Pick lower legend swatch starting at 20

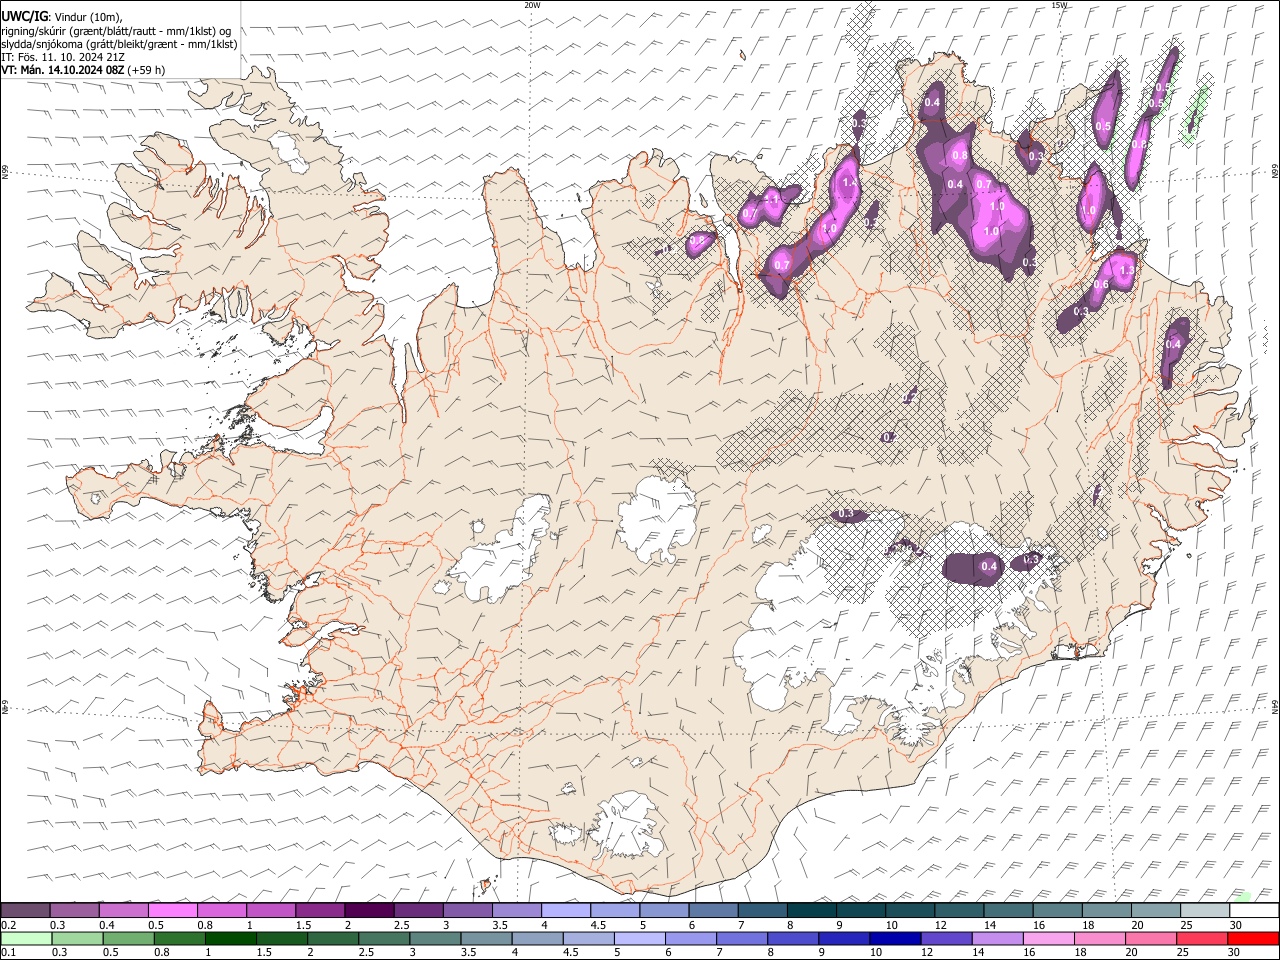click(x=1151, y=938)
